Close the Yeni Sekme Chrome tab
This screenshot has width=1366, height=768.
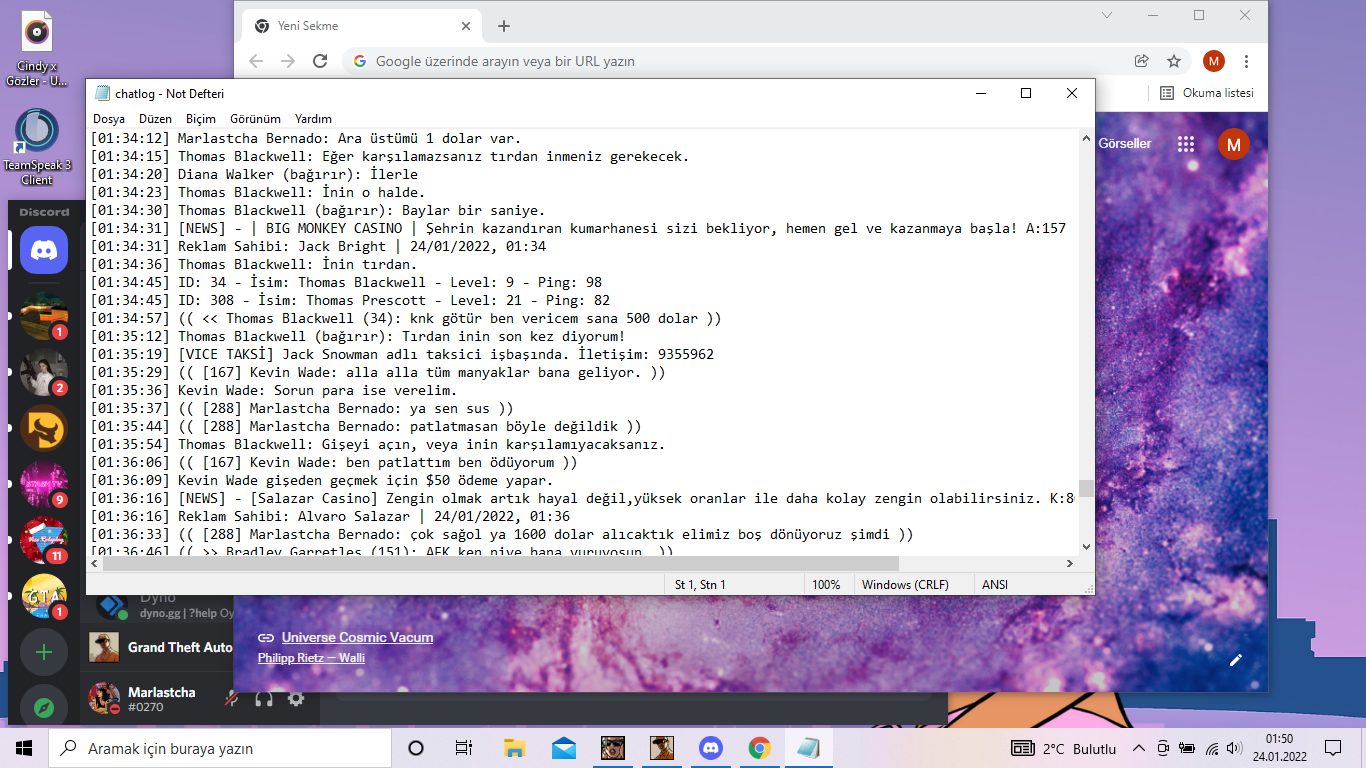(x=466, y=26)
